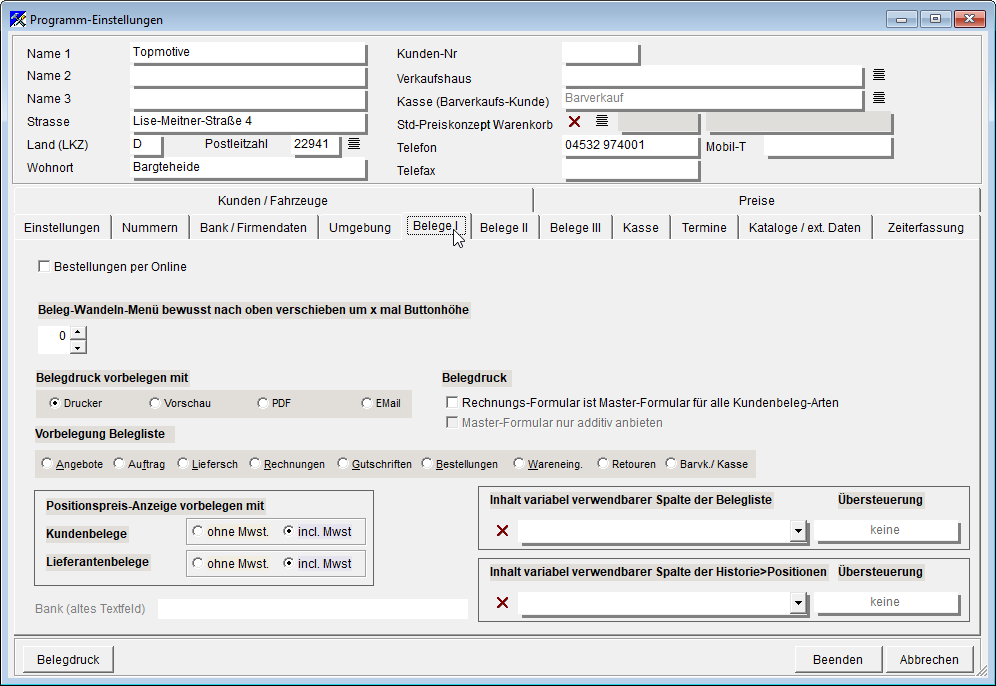Click Postleitzahl field with 22941
Image resolution: width=996 pixels, height=686 pixels.
[x=316, y=145]
